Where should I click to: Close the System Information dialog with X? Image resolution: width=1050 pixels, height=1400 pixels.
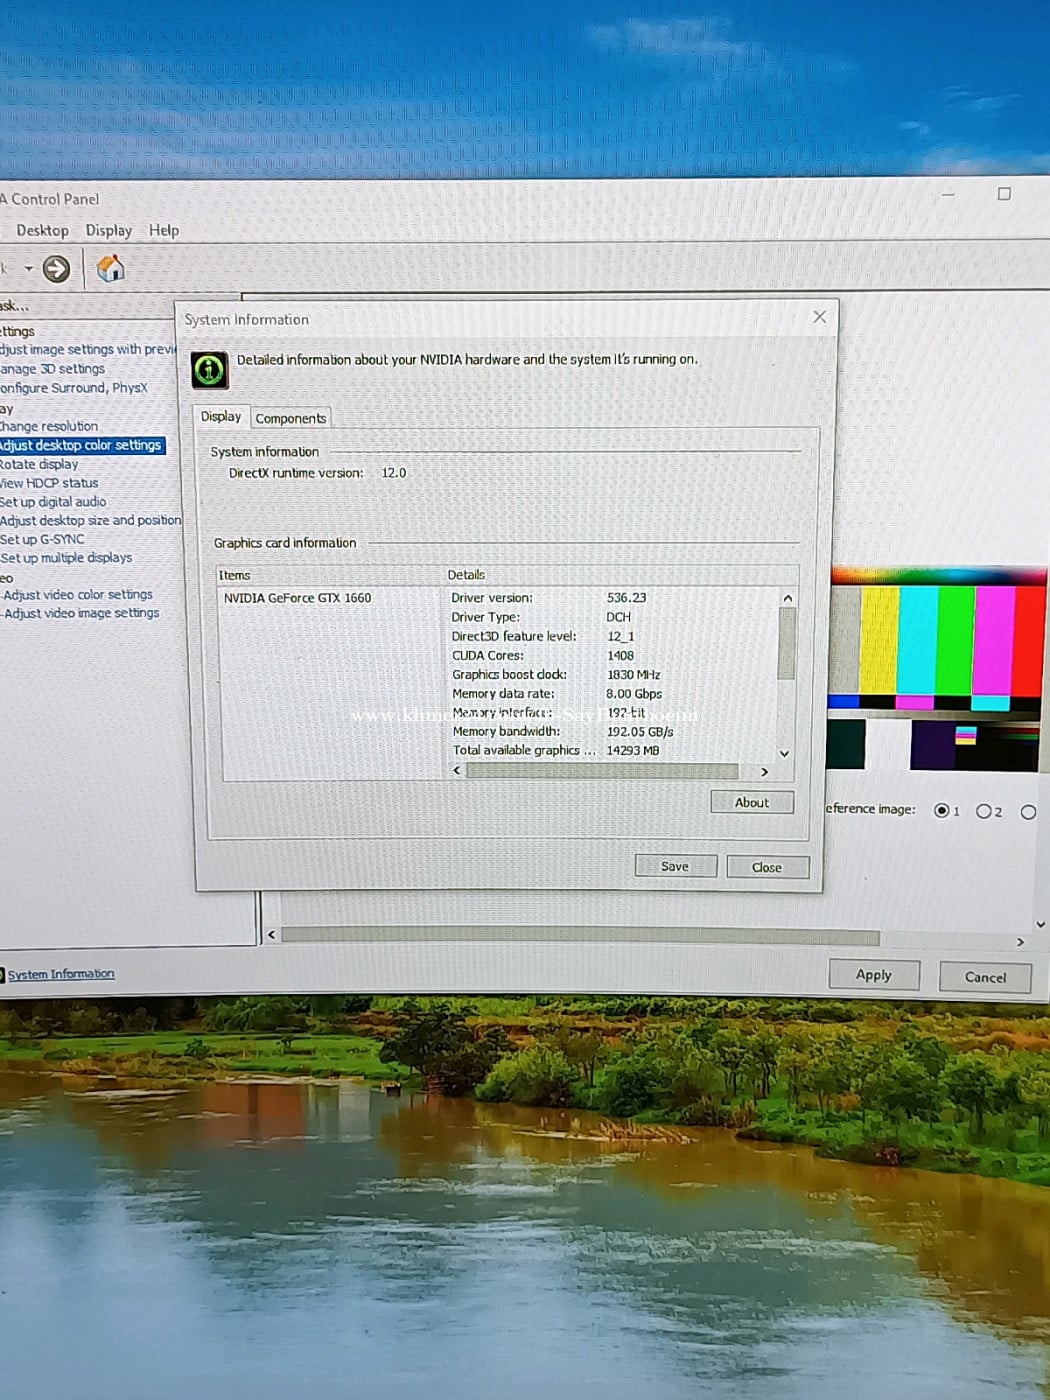(819, 317)
